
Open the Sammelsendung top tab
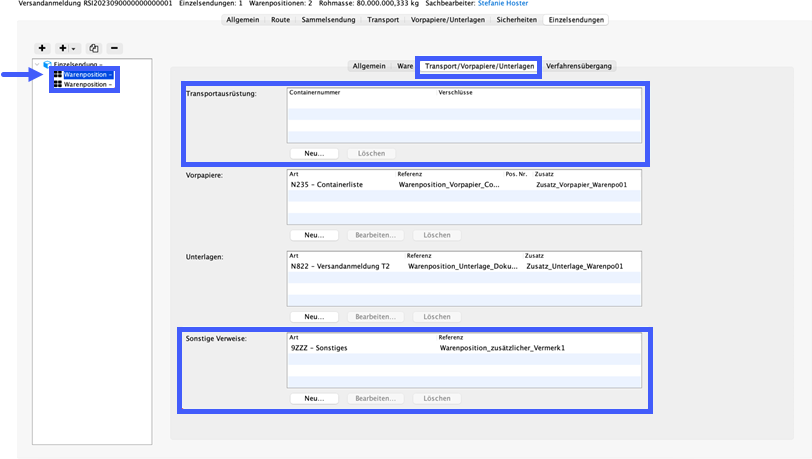coord(330,19)
